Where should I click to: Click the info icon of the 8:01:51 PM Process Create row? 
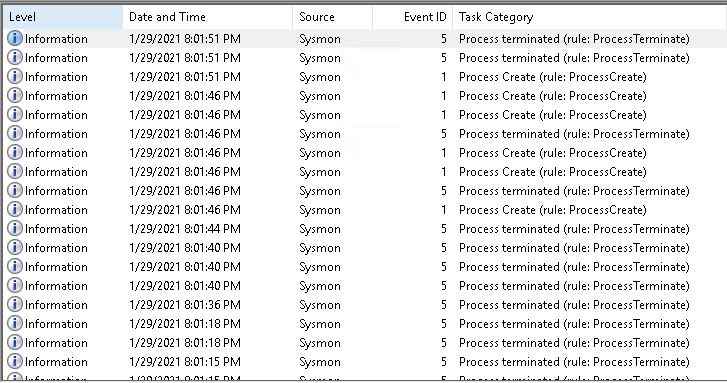click(15, 77)
